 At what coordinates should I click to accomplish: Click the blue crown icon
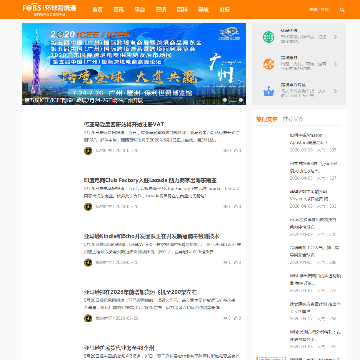pyautogui.click(x=268, y=91)
